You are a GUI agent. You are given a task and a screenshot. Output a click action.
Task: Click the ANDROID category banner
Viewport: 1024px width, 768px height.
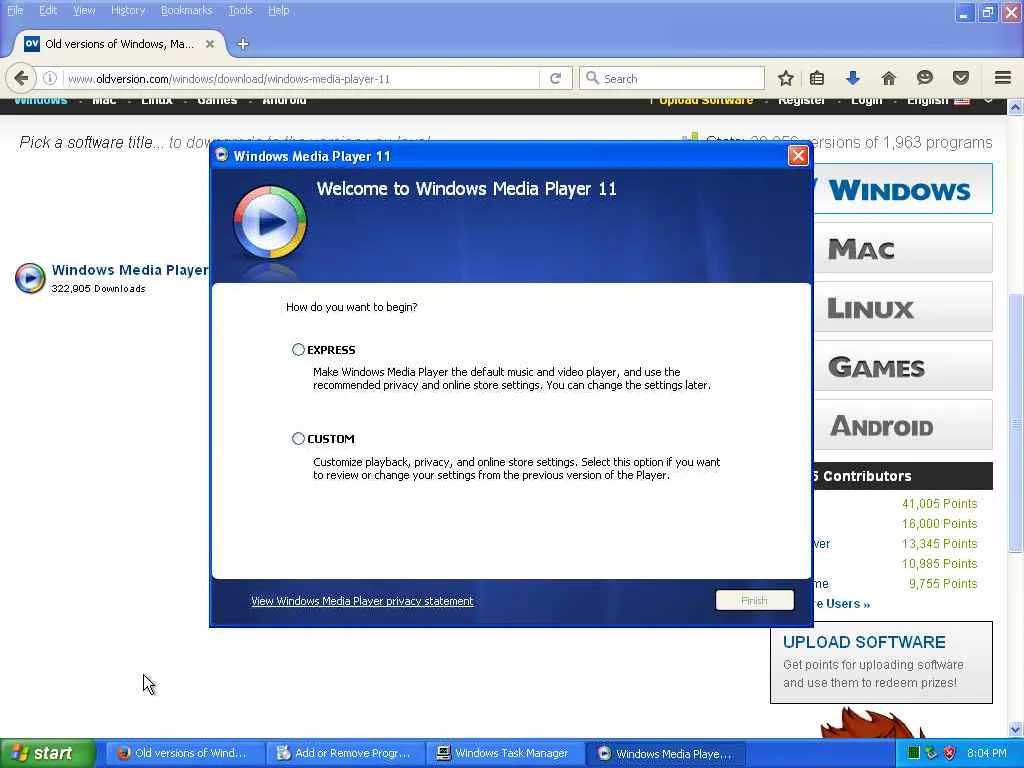pyautogui.click(x=903, y=425)
